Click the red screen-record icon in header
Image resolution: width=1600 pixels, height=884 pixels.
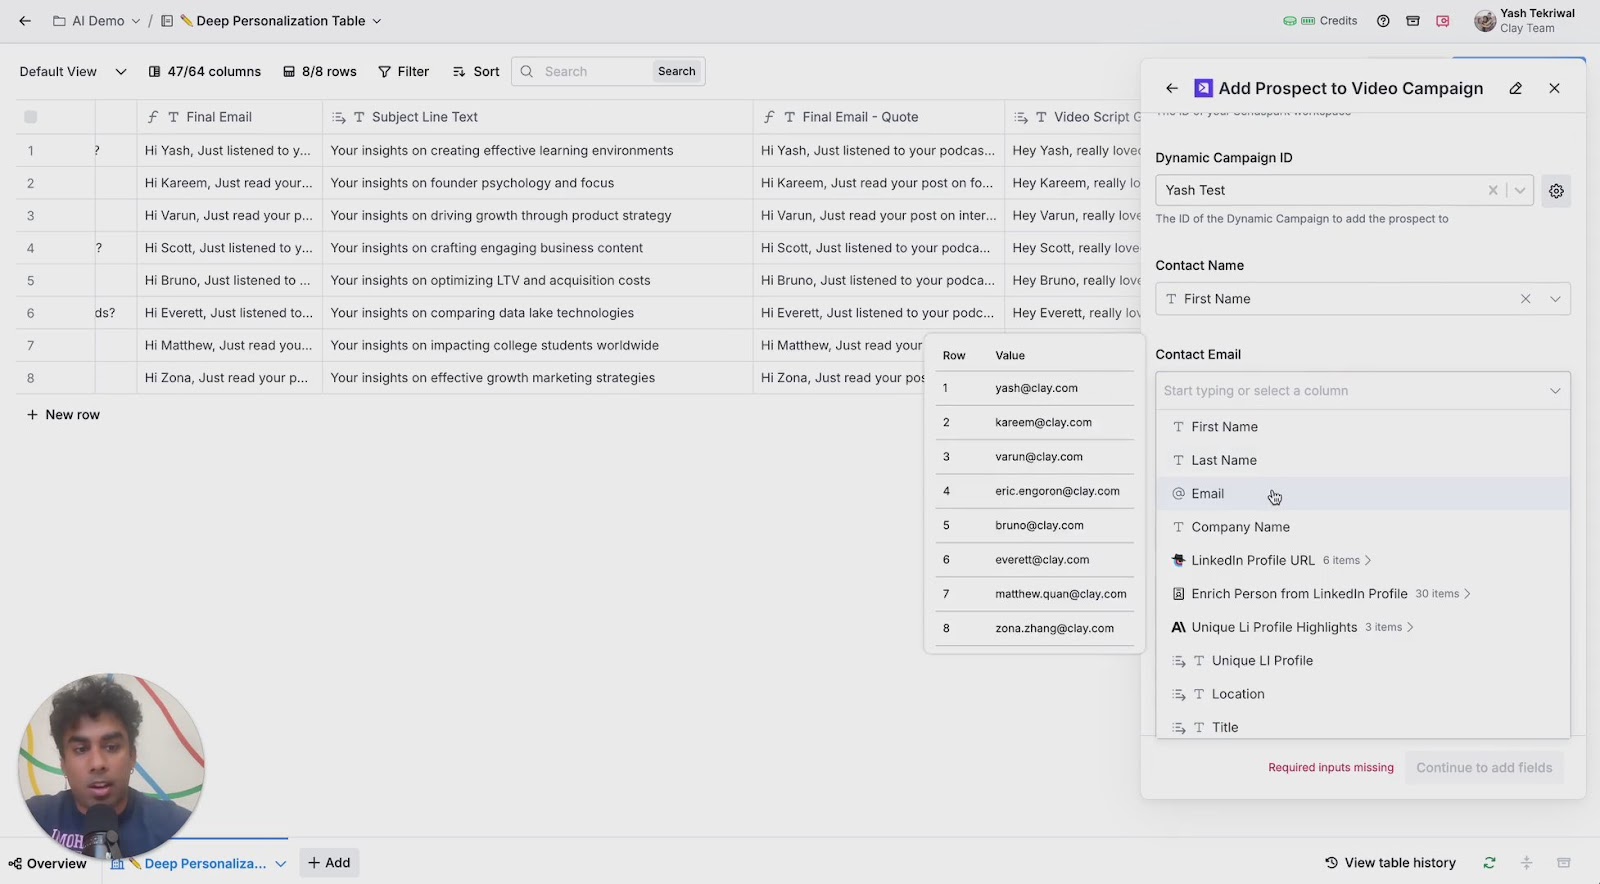pyautogui.click(x=1443, y=21)
